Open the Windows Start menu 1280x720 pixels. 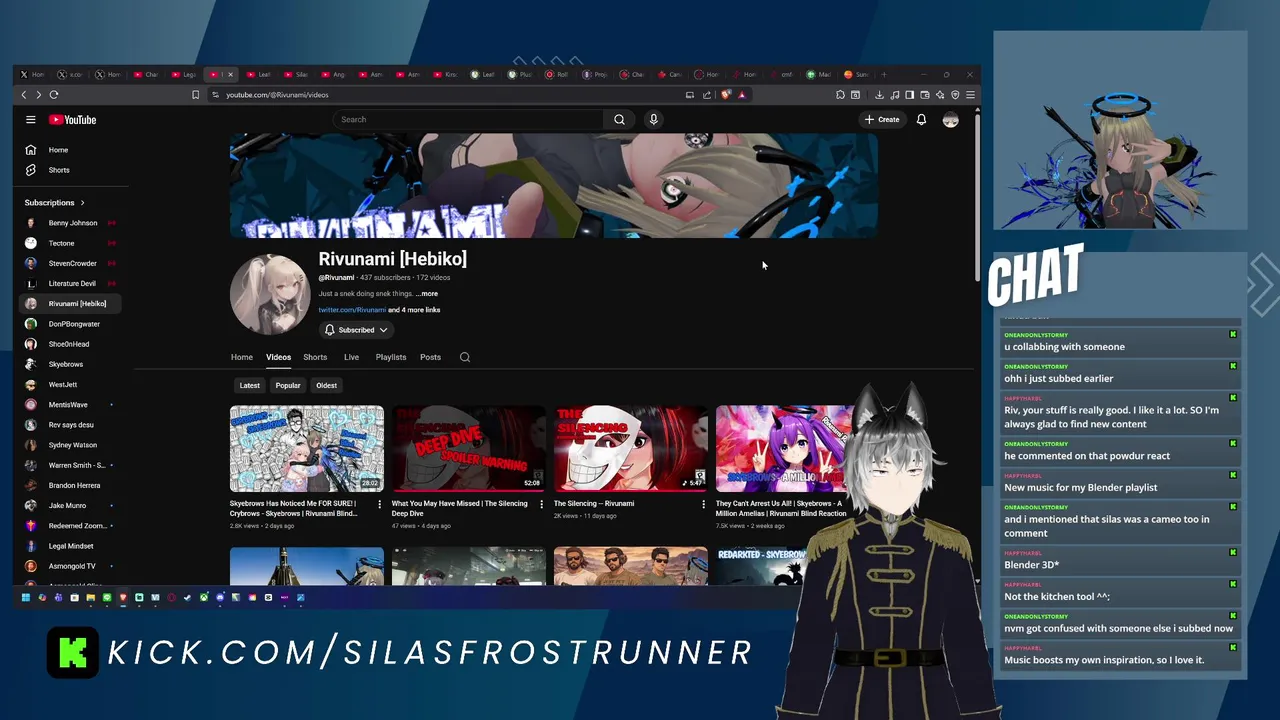click(x=26, y=598)
